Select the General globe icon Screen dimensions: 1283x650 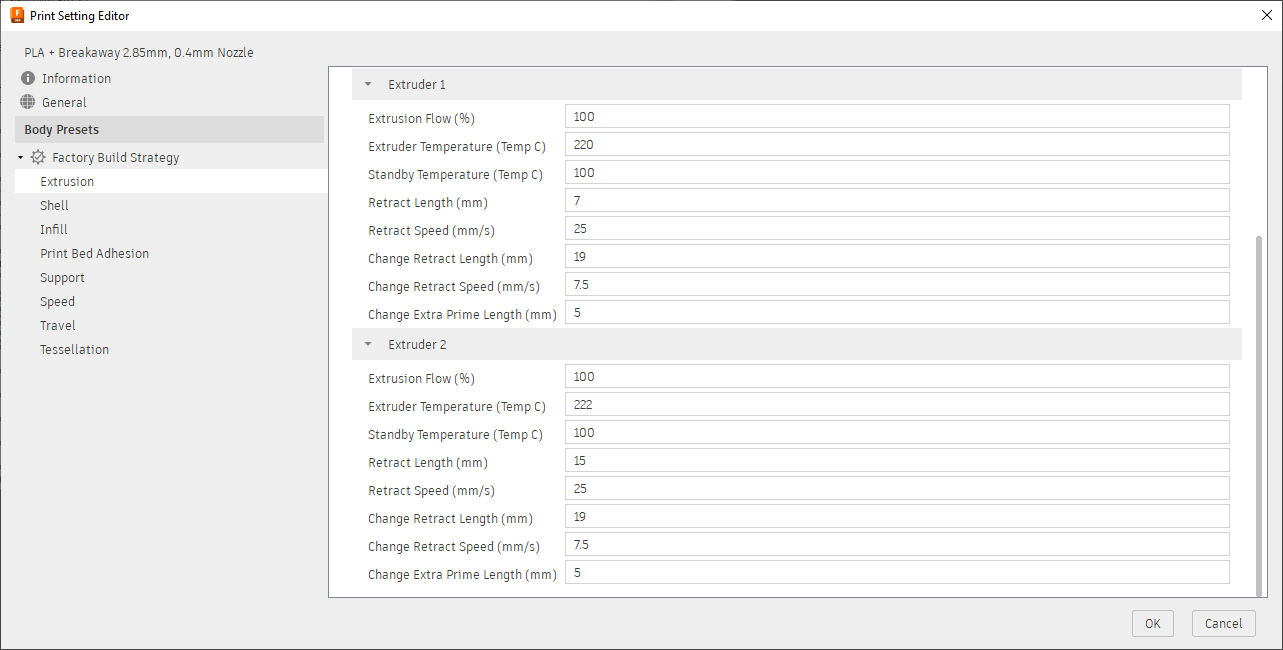27,102
